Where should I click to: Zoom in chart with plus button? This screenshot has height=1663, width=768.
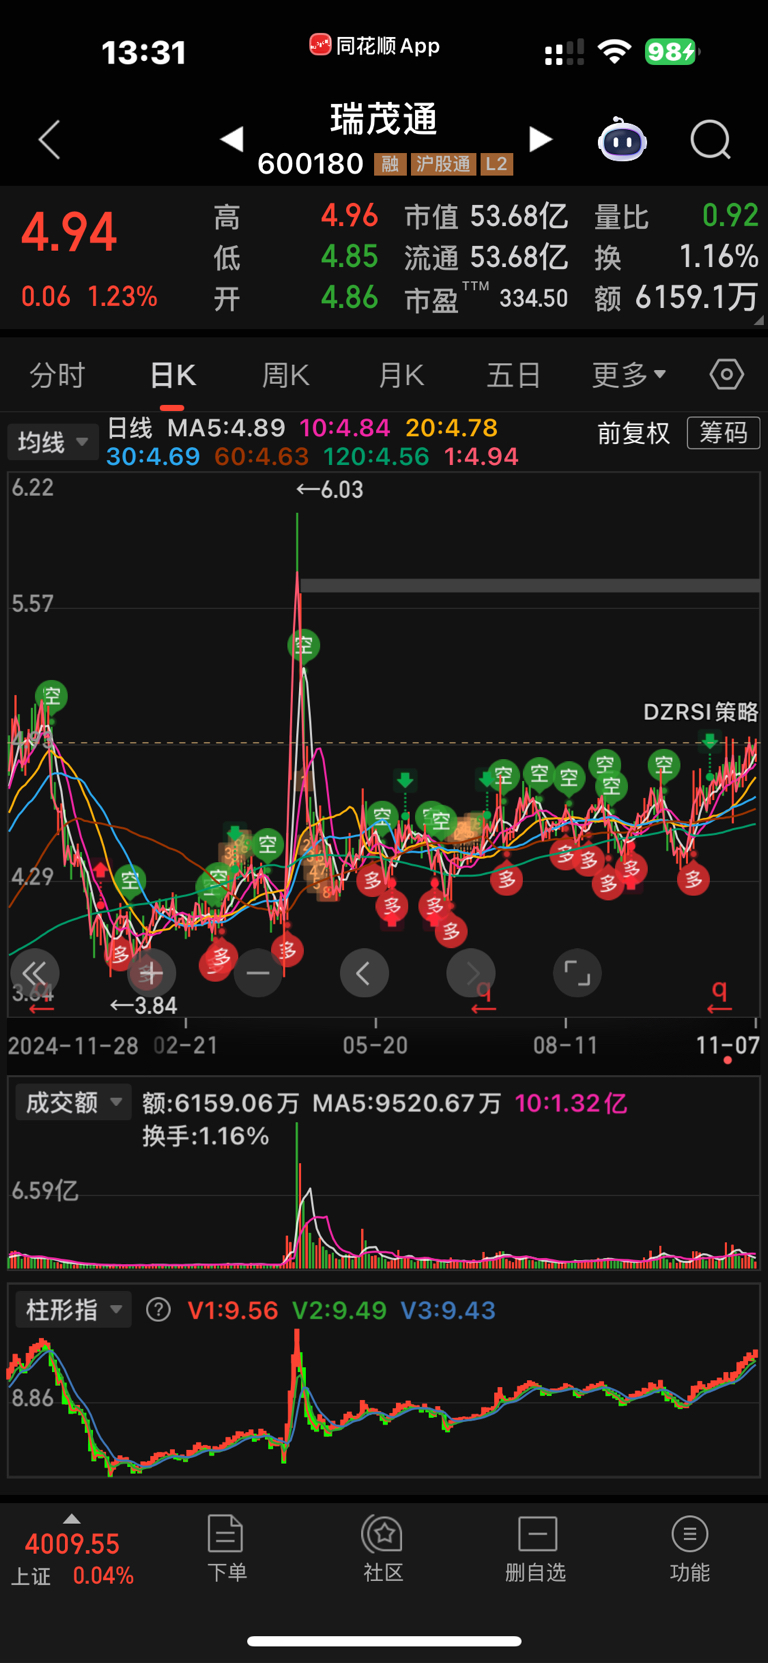coord(151,973)
